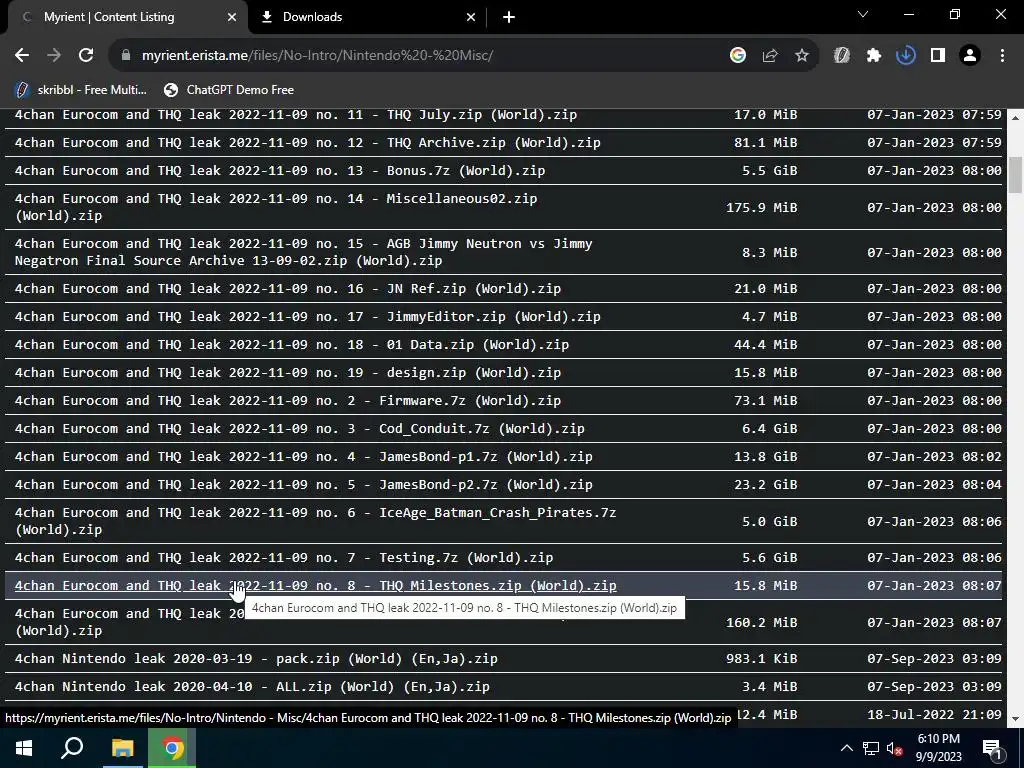Select the 983.1 KiB size cell
1024x768 pixels.
[761, 659]
